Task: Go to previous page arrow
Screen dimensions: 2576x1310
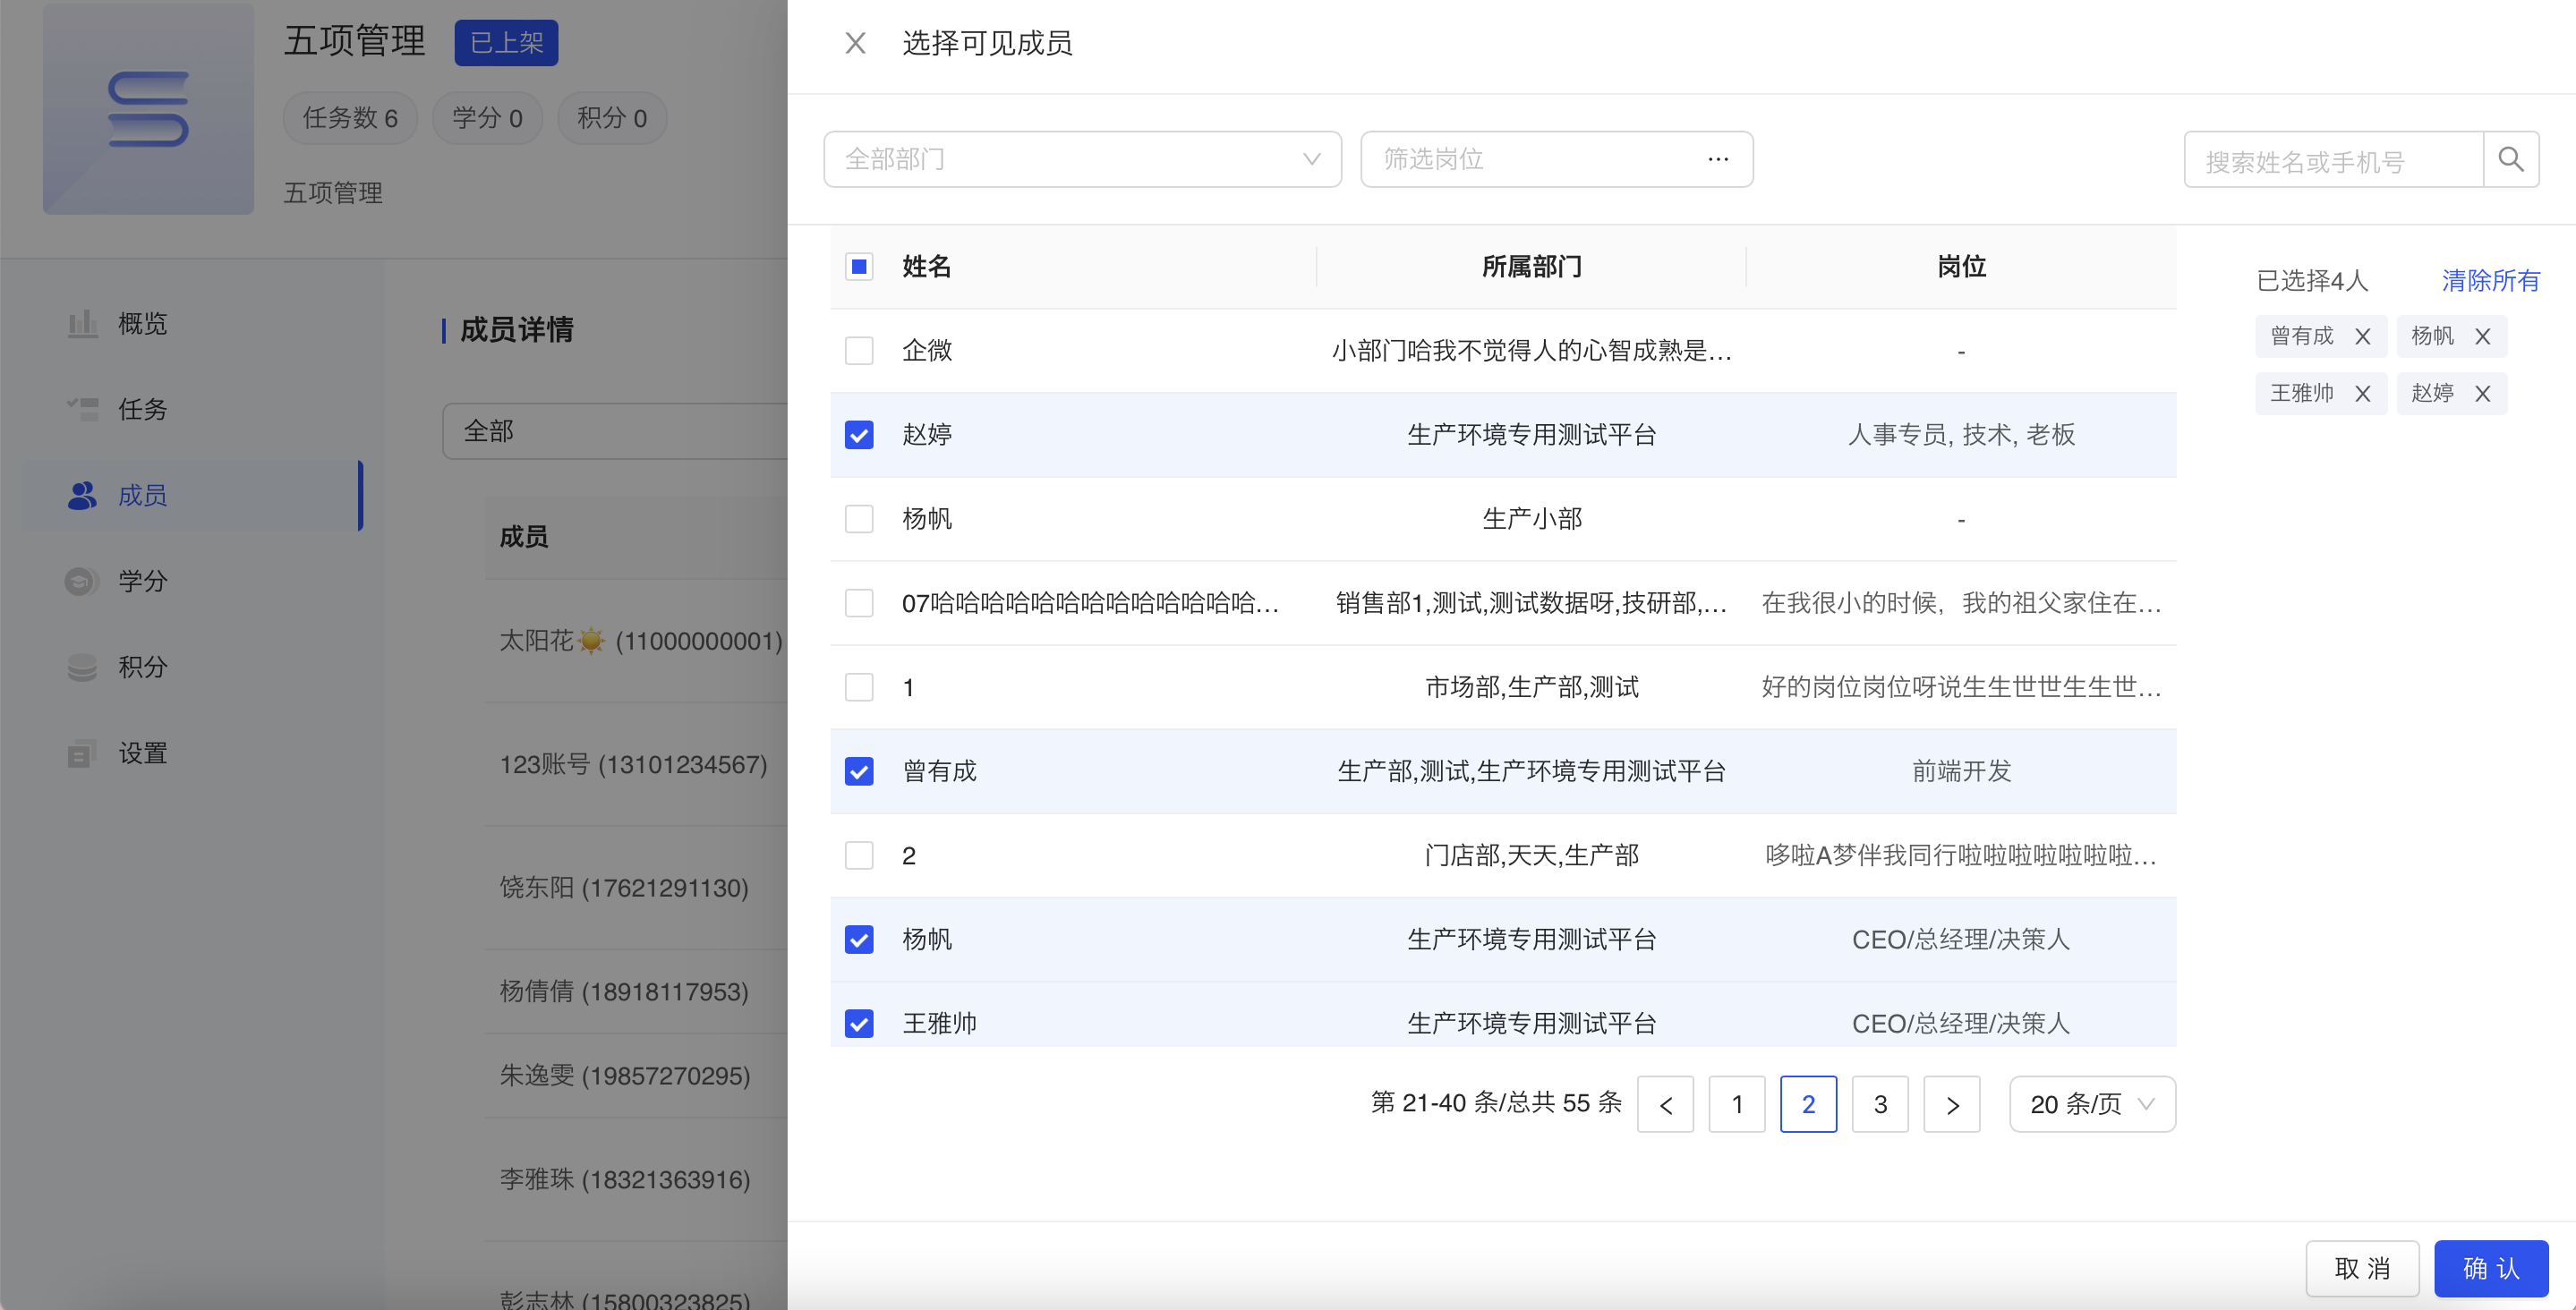Action: (x=1665, y=1104)
